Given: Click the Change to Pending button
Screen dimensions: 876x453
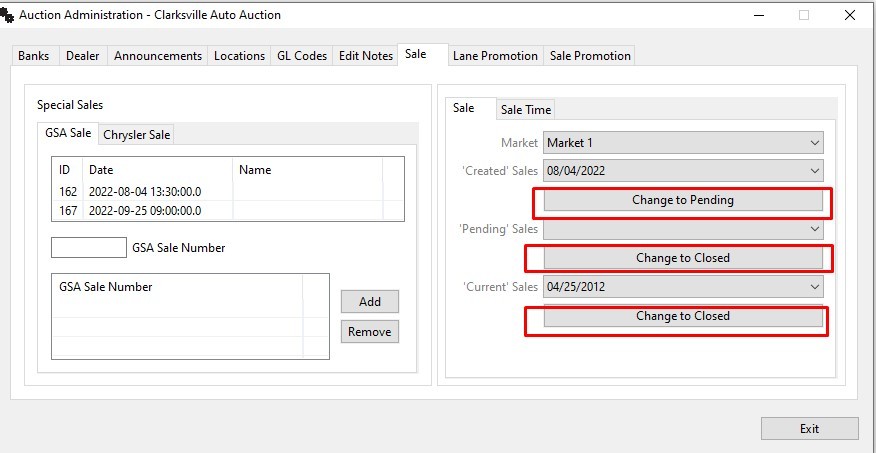Looking at the screenshot, I should 683,200.
